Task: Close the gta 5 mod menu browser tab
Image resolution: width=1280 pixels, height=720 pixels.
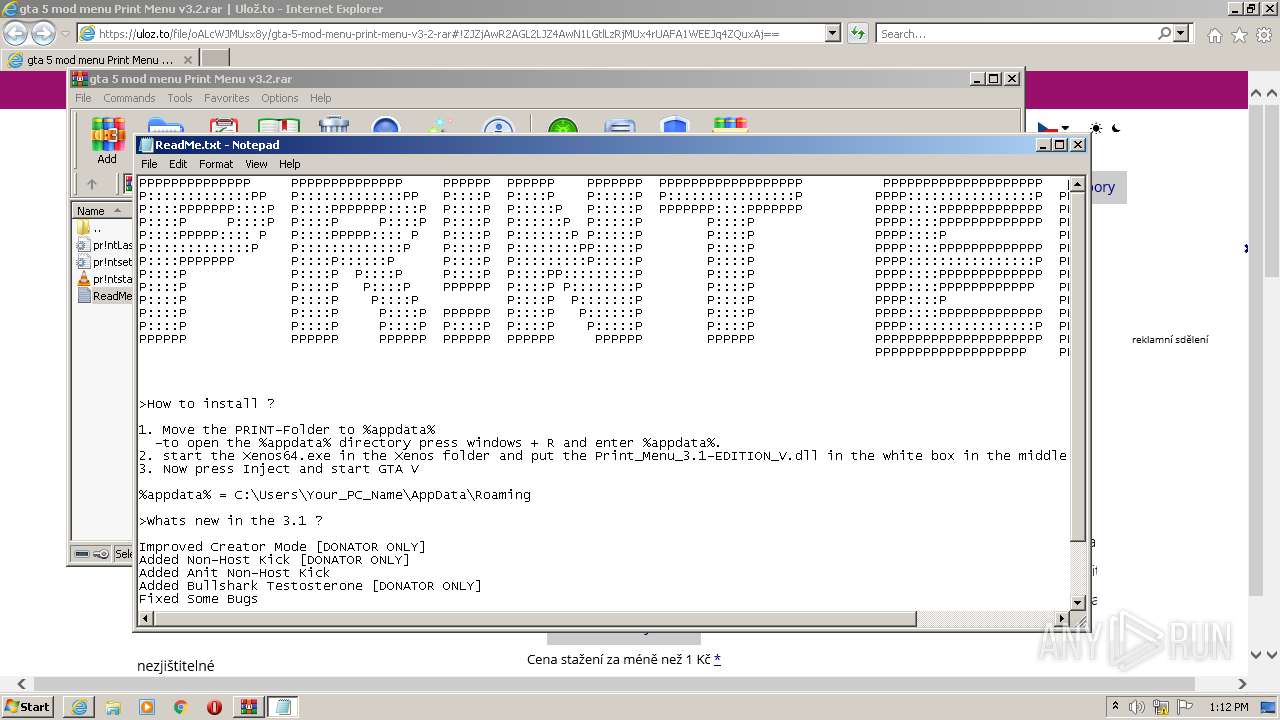Action: (x=187, y=60)
